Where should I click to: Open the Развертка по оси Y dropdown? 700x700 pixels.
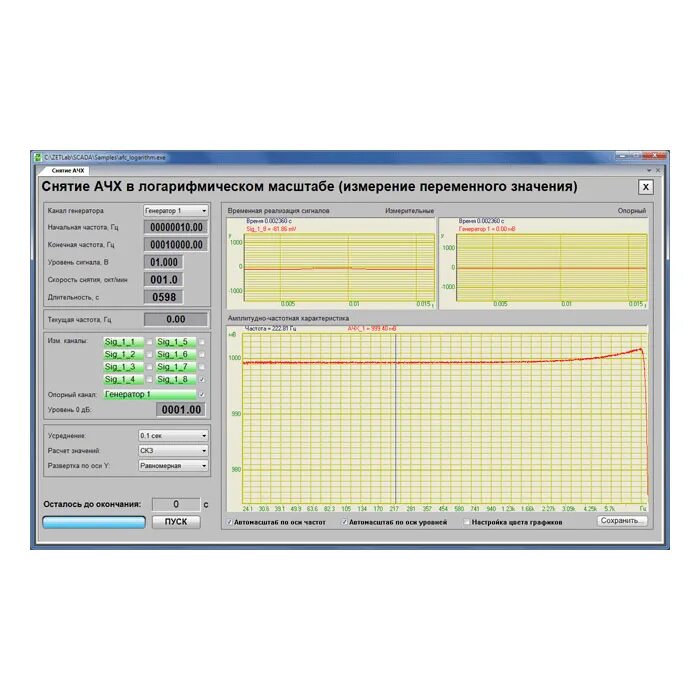[173, 466]
